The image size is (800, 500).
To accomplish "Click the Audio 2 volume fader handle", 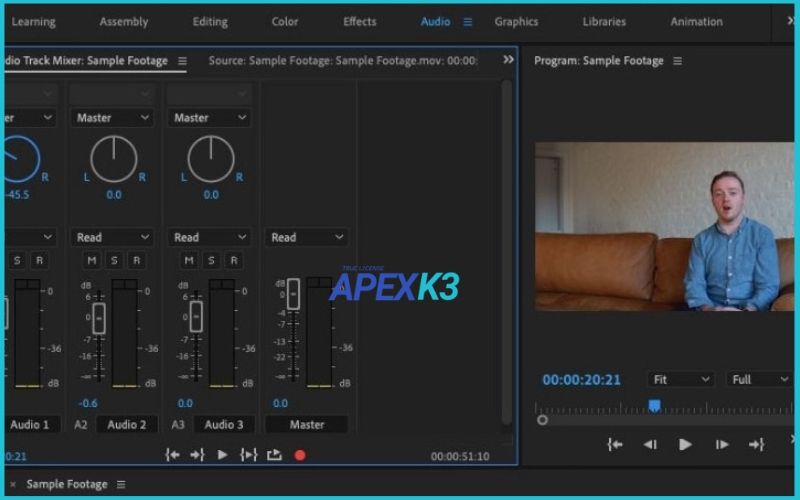I will point(98,319).
